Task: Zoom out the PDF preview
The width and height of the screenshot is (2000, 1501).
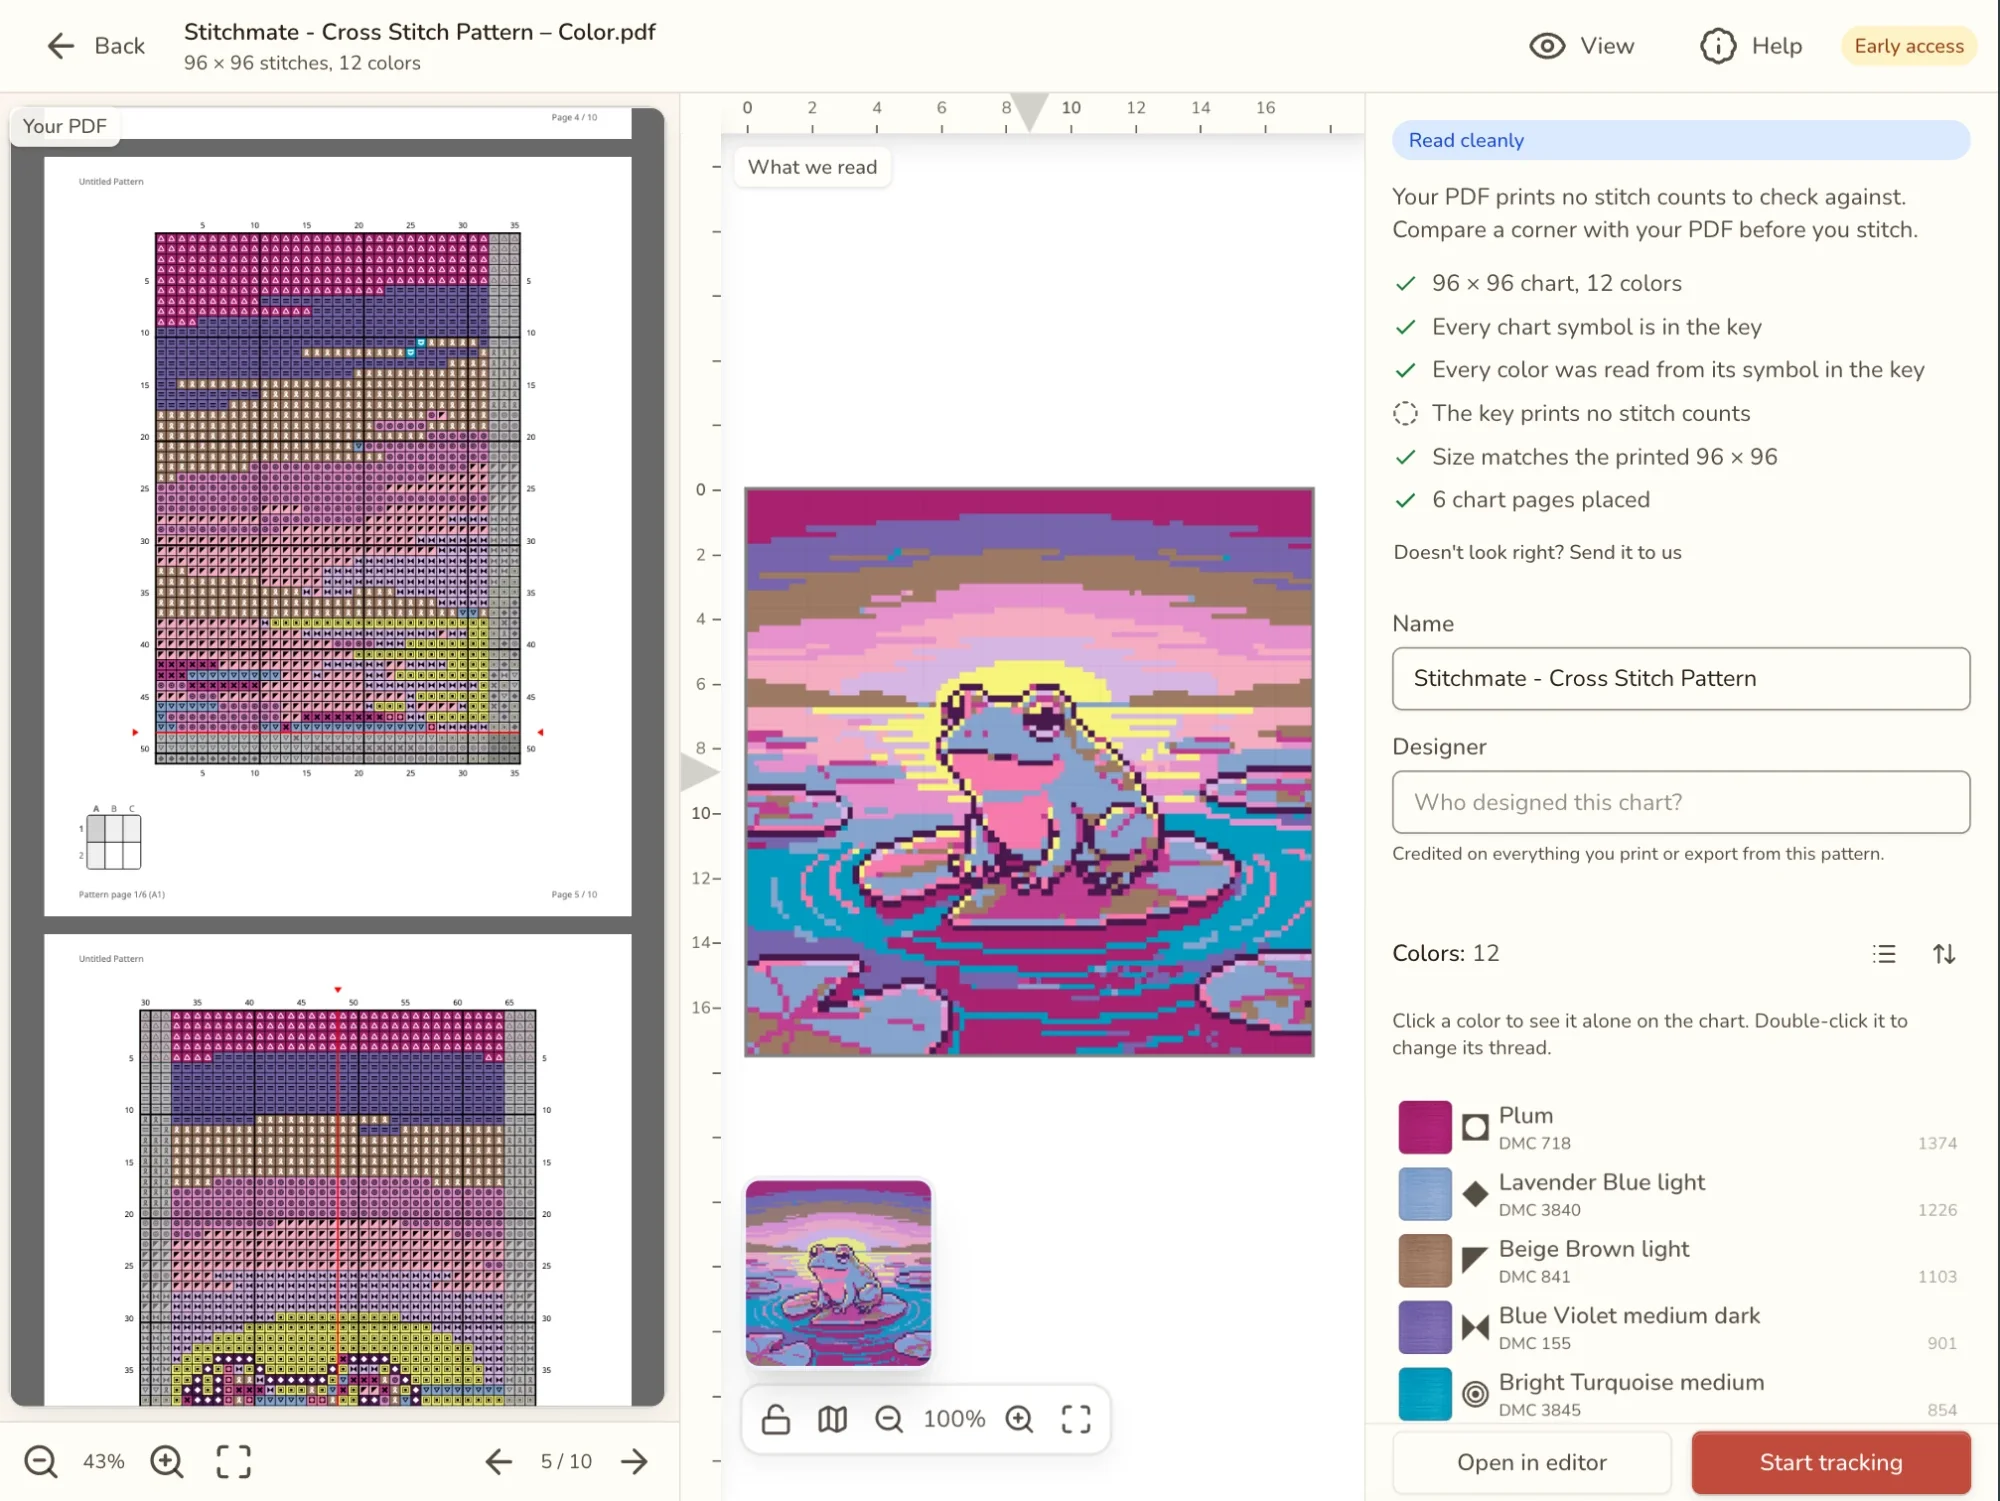Action: click(x=41, y=1461)
